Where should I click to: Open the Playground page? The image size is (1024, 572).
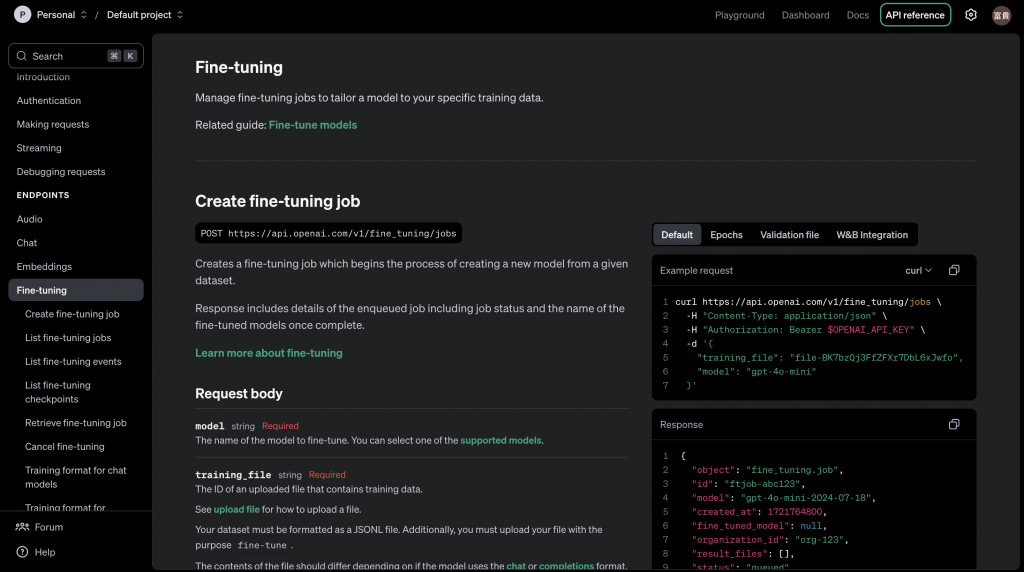click(740, 15)
